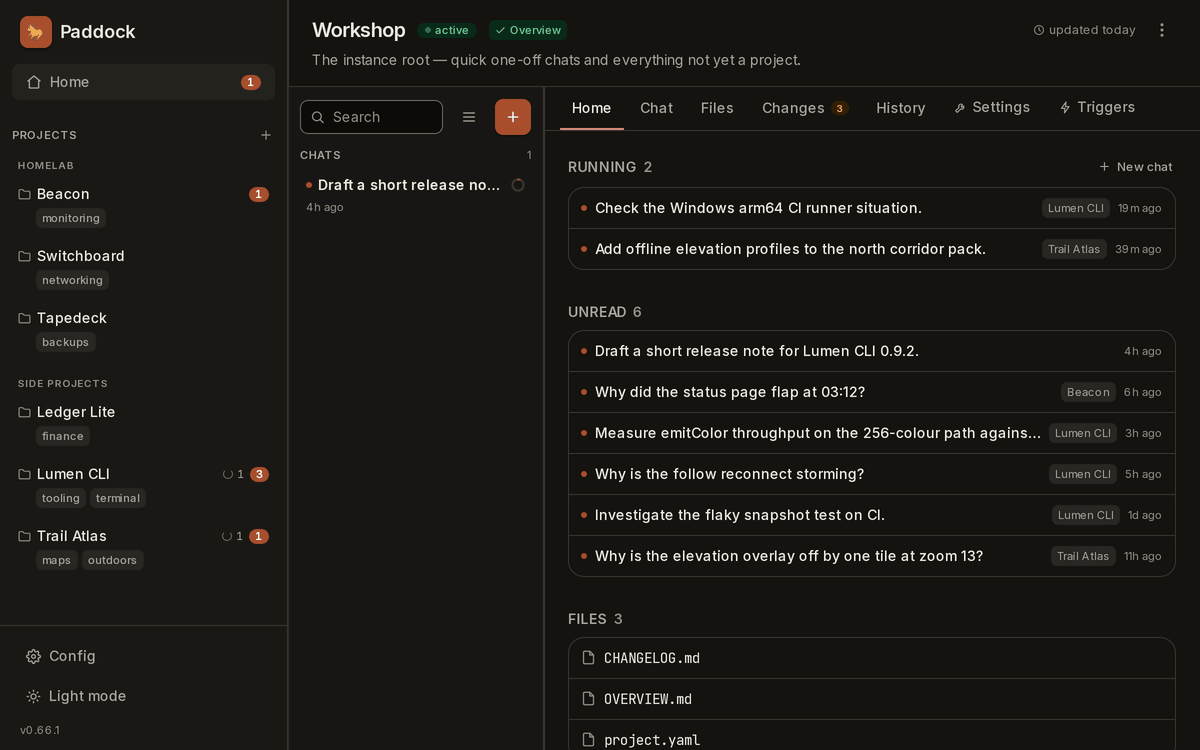Open the emitColor throughput chat

tap(871, 433)
